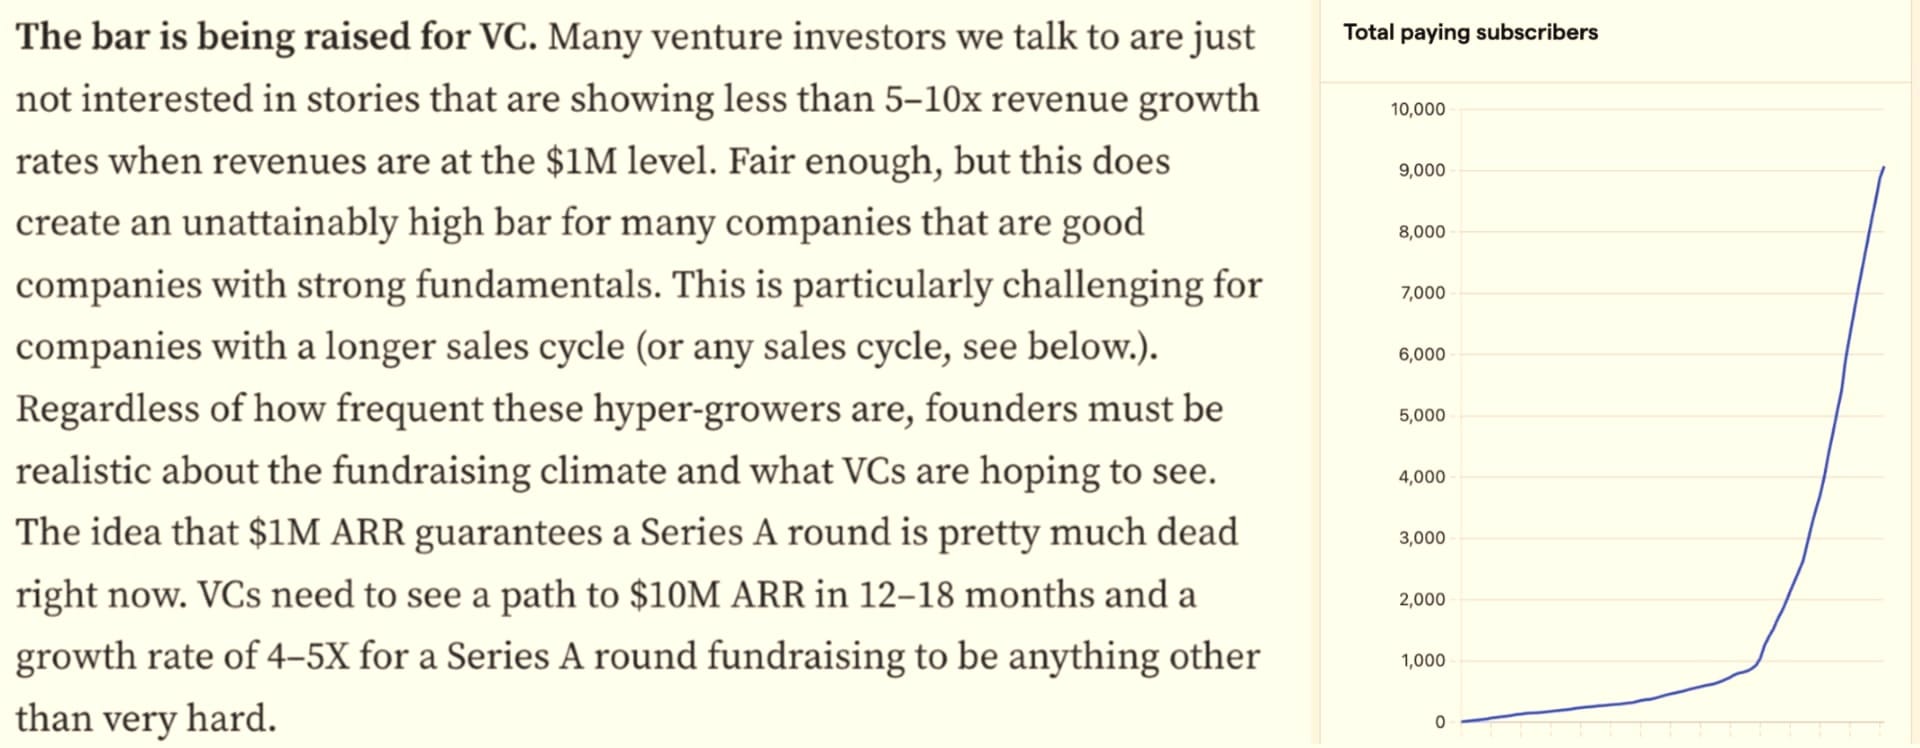Click the peak of the blue subscriber line
The height and width of the screenshot is (748, 1920).
click(1884, 168)
